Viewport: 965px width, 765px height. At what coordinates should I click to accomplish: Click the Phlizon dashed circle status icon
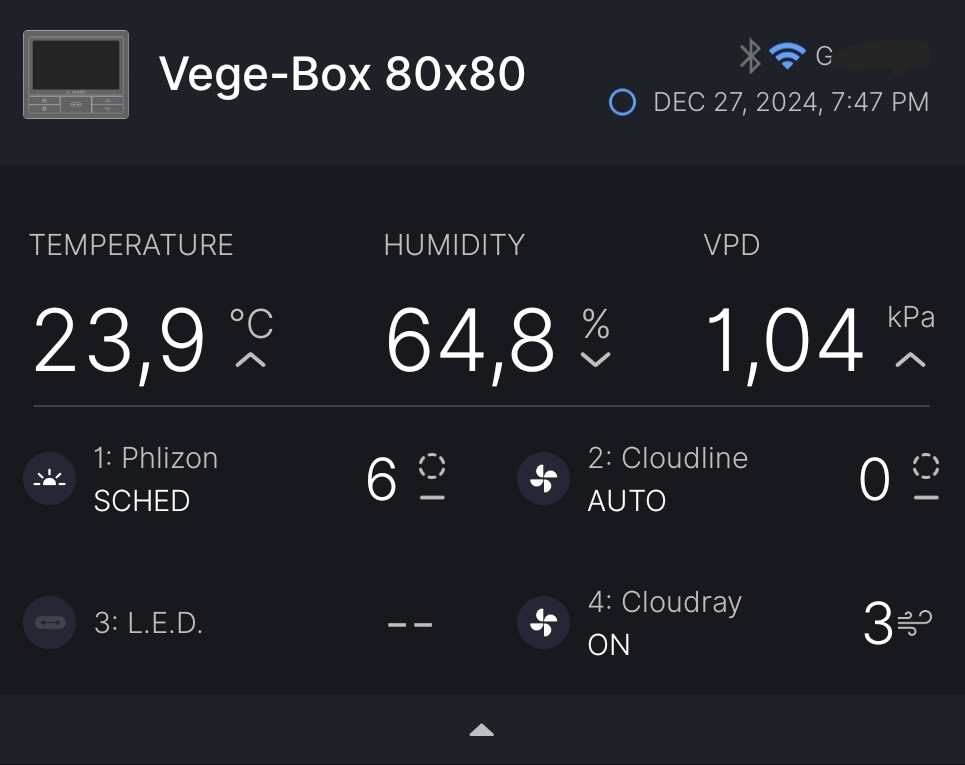[x=432, y=467]
